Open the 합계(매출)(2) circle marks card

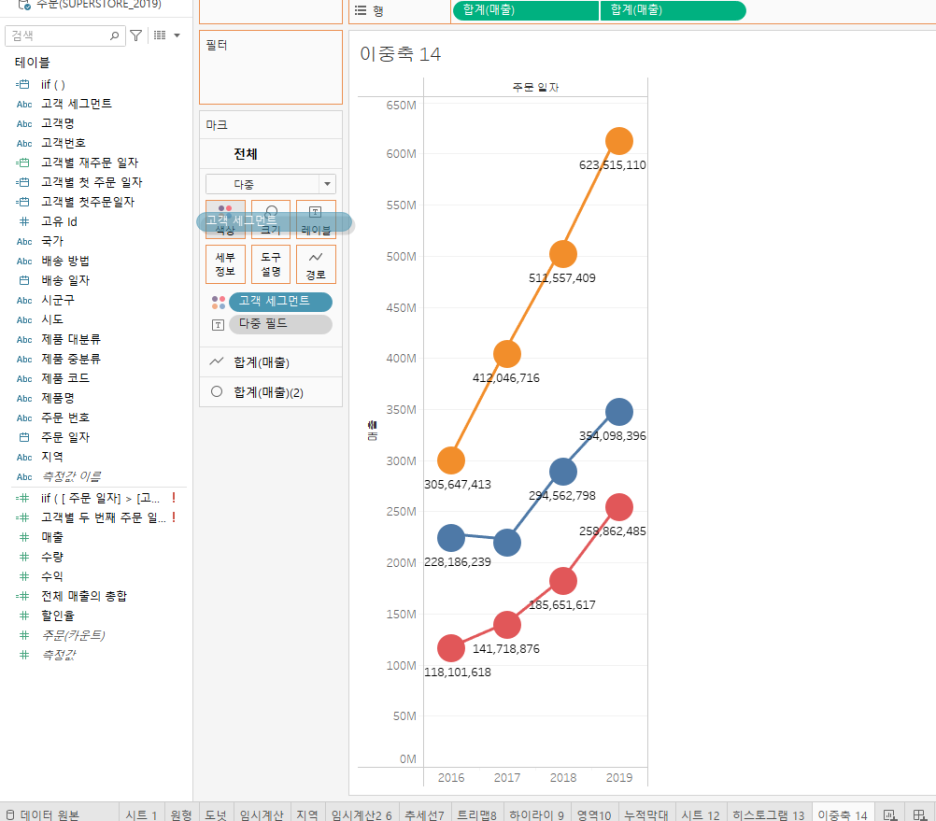tap(270, 392)
